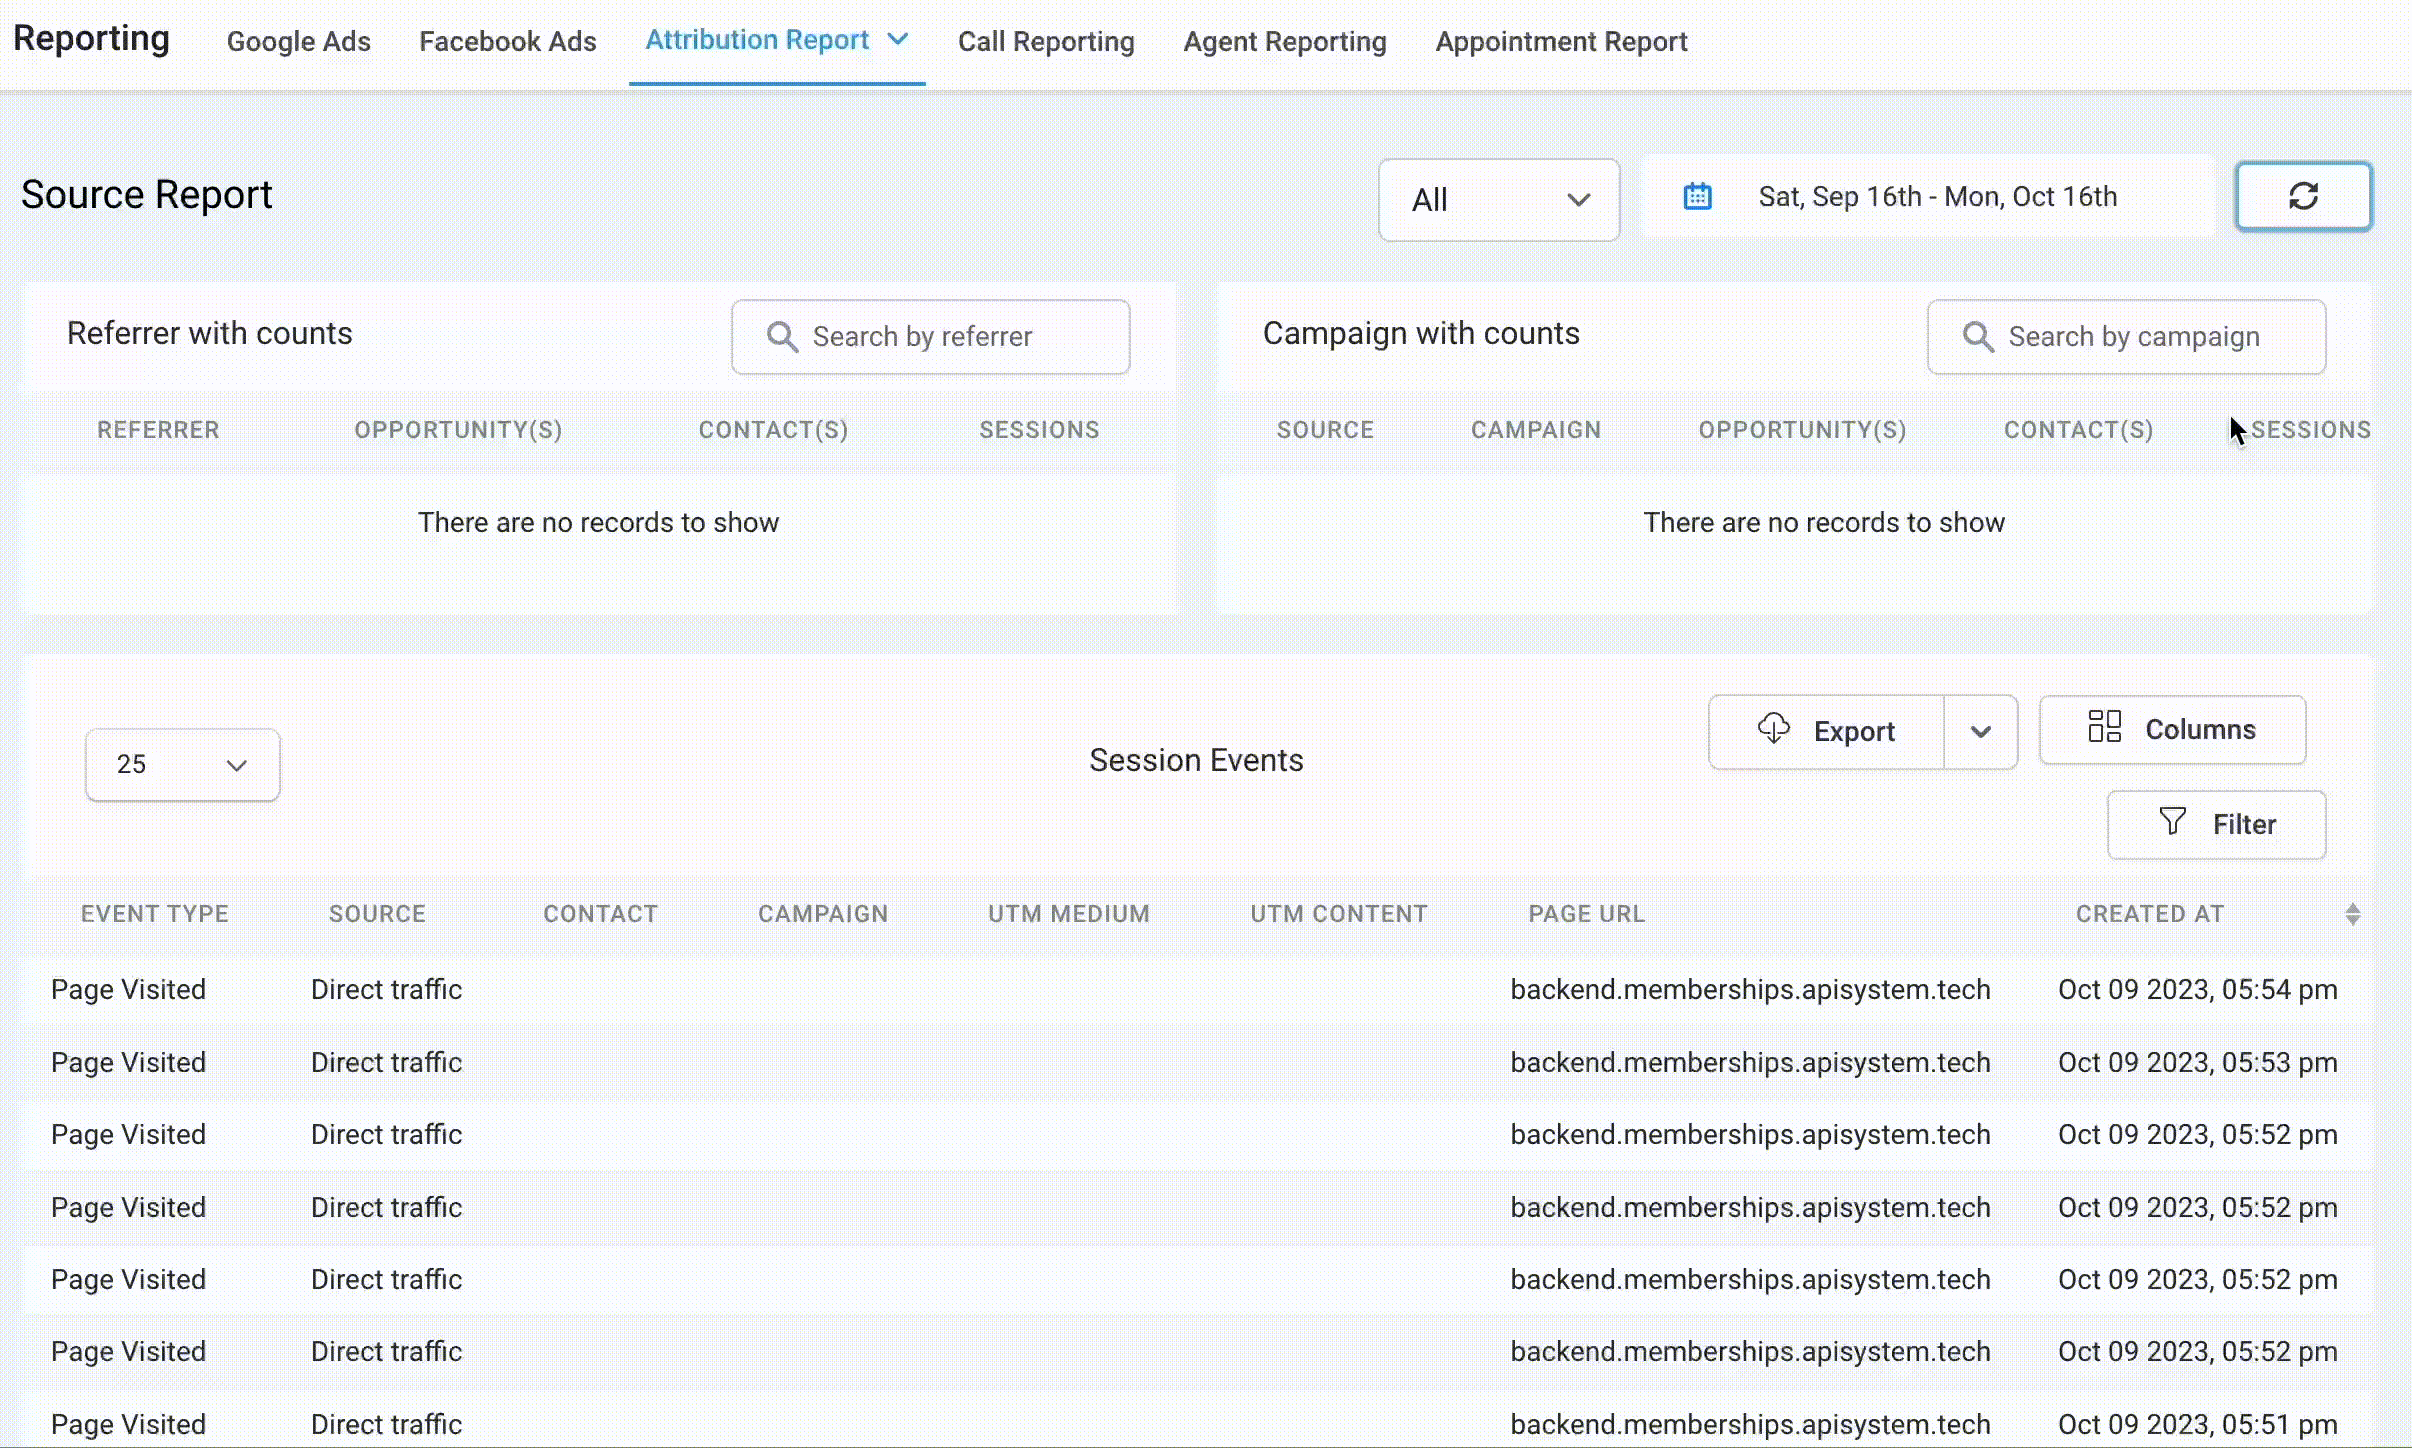
Task: Click the Filter funnel icon
Action: (2172, 822)
